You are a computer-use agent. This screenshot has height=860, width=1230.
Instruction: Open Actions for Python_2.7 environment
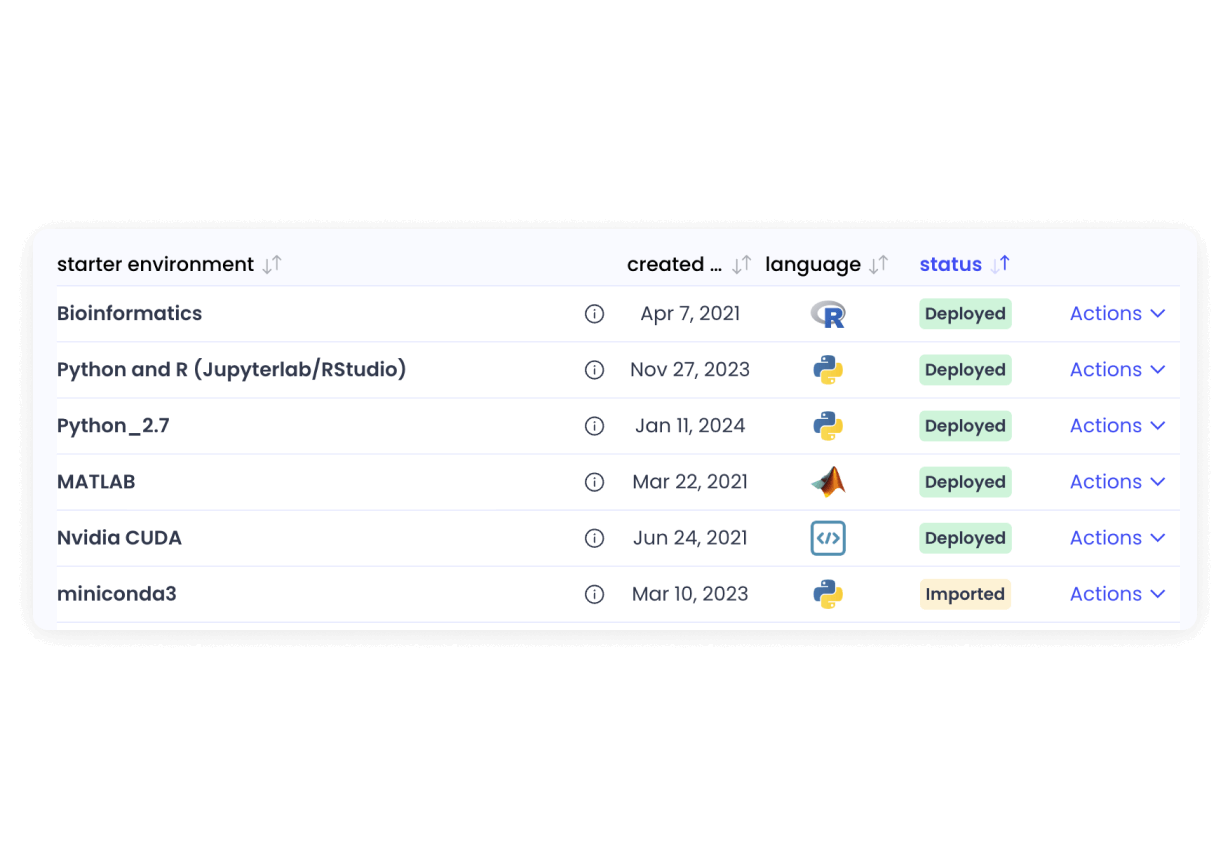1117,425
